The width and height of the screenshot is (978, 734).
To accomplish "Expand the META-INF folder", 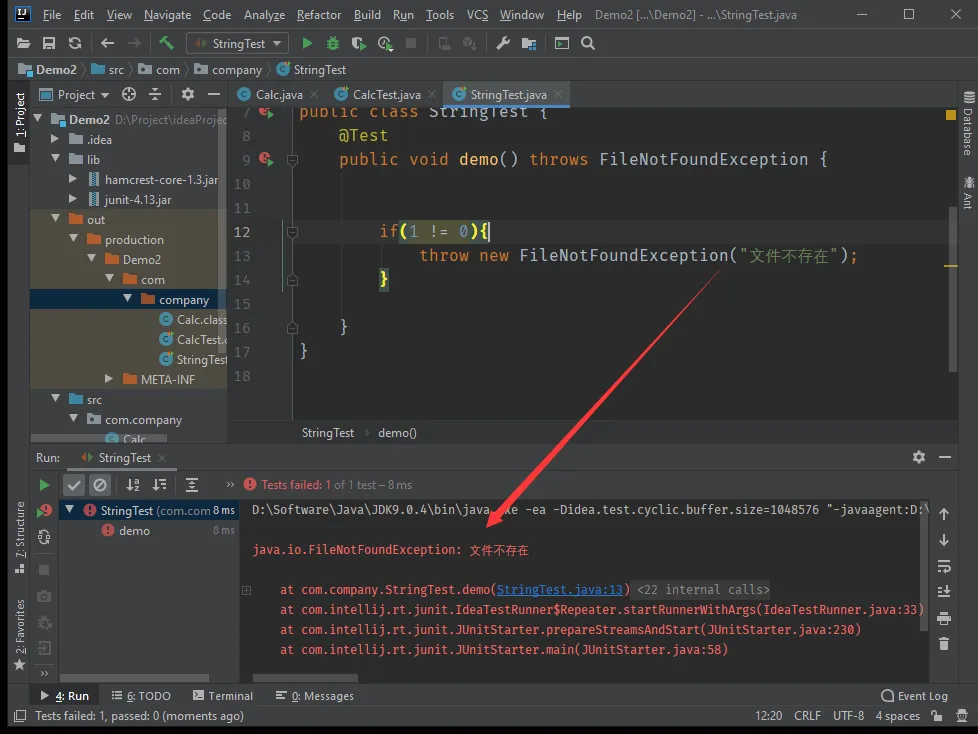I will click(110, 379).
